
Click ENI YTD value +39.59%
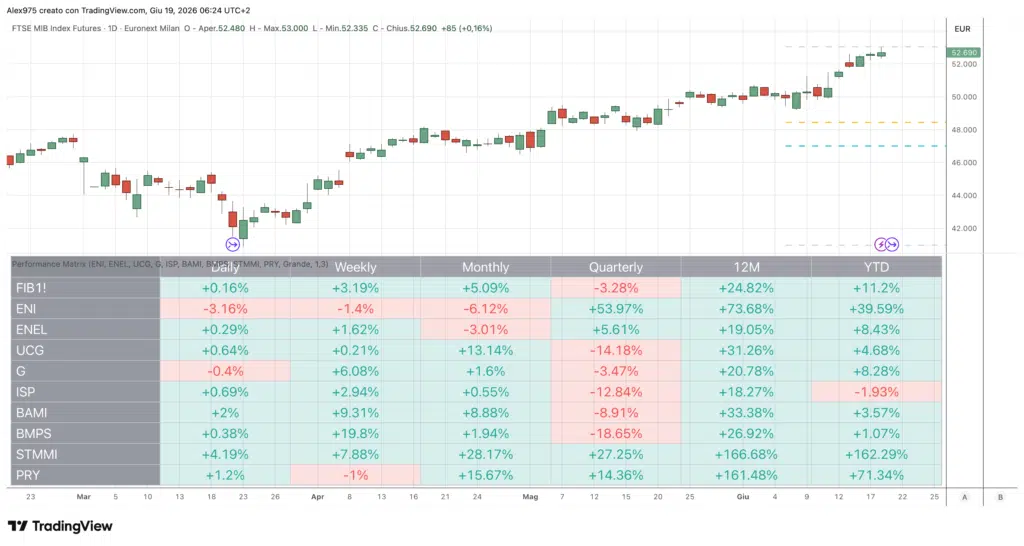tap(876, 309)
